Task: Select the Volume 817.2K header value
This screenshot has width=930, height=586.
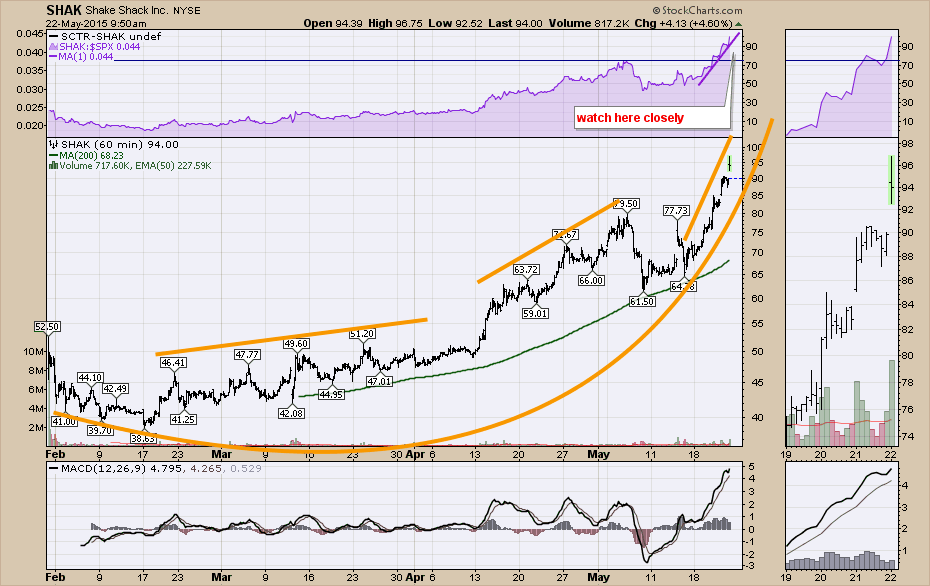Action: click(589, 23)
